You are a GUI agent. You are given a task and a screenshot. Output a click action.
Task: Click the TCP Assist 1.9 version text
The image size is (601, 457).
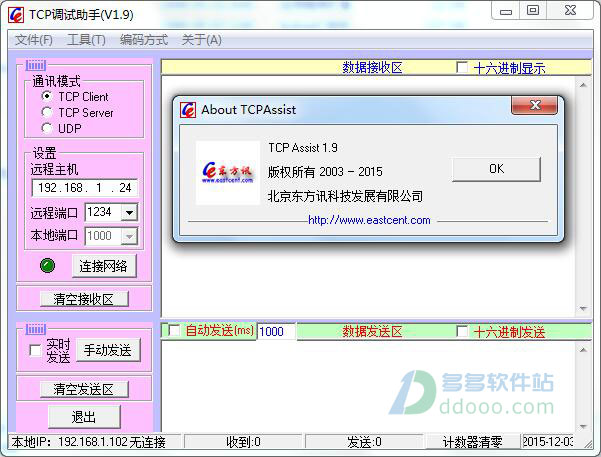point(303,148)
